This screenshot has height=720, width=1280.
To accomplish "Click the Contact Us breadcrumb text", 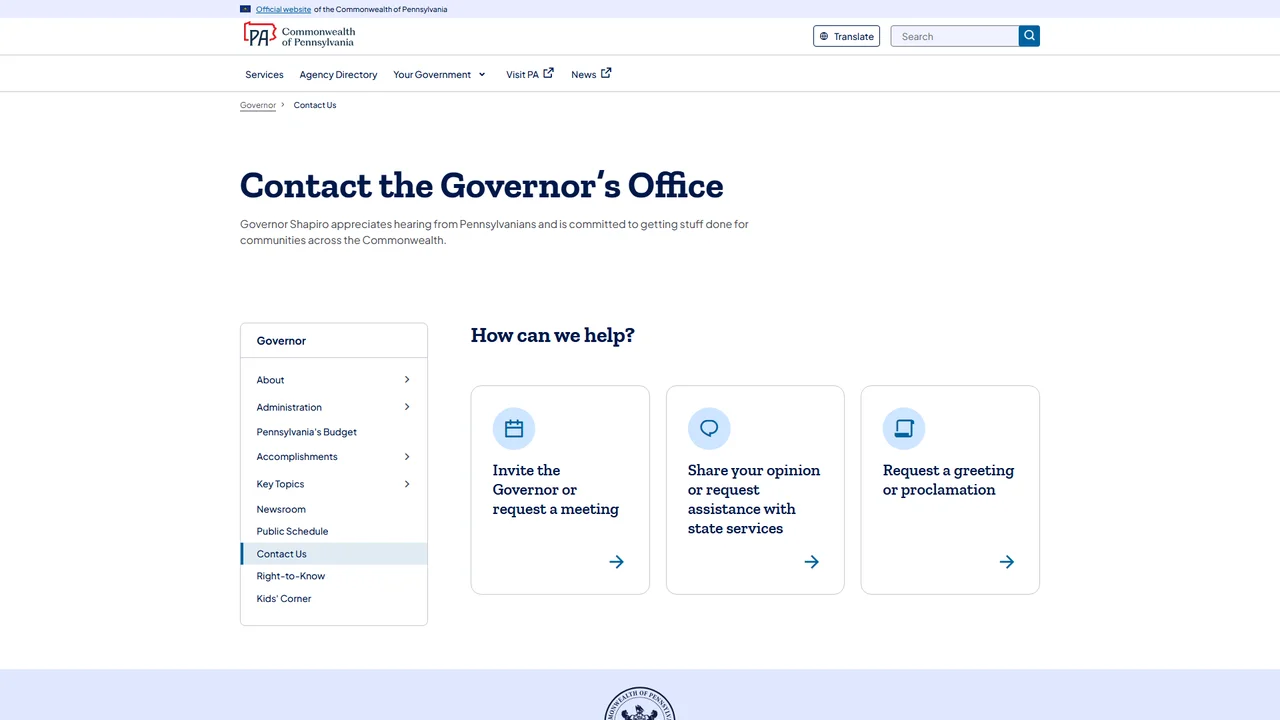I will tap(315, 105).
